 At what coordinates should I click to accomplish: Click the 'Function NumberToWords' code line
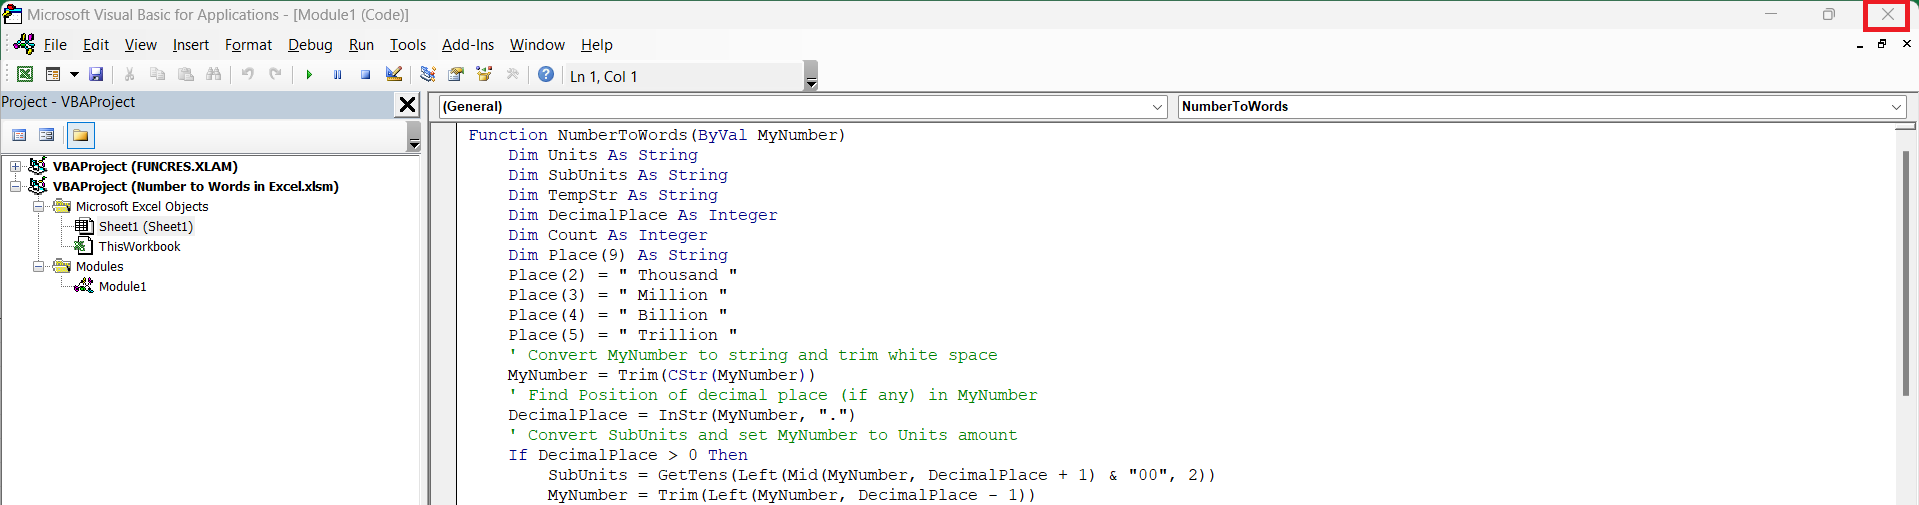pyautogui.click(x=657, y=135)
